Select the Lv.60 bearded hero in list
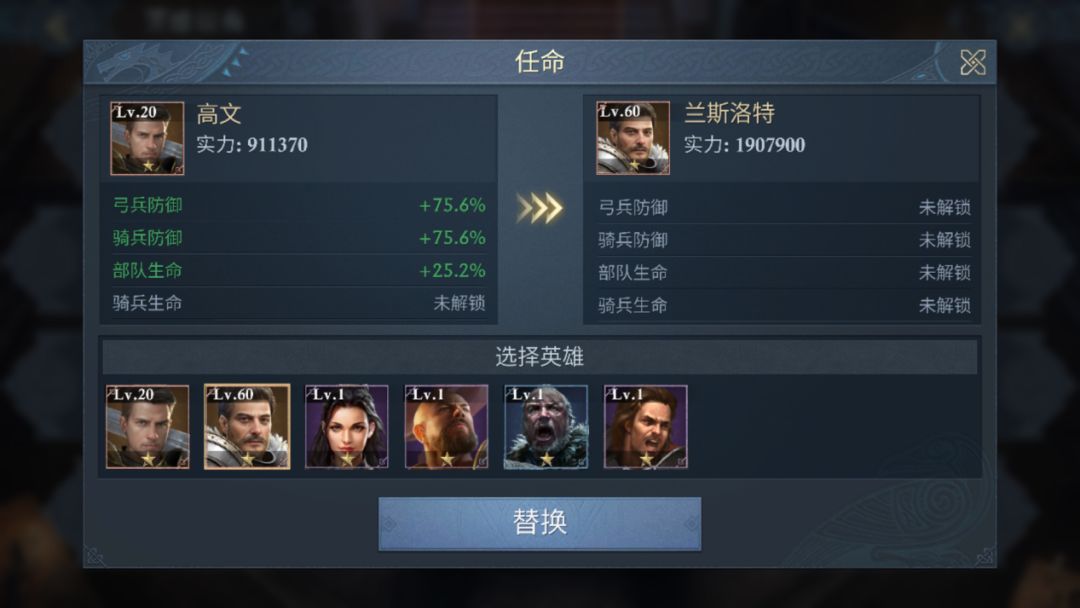This screenshot has height=608, width=1080. coord(247,427)
